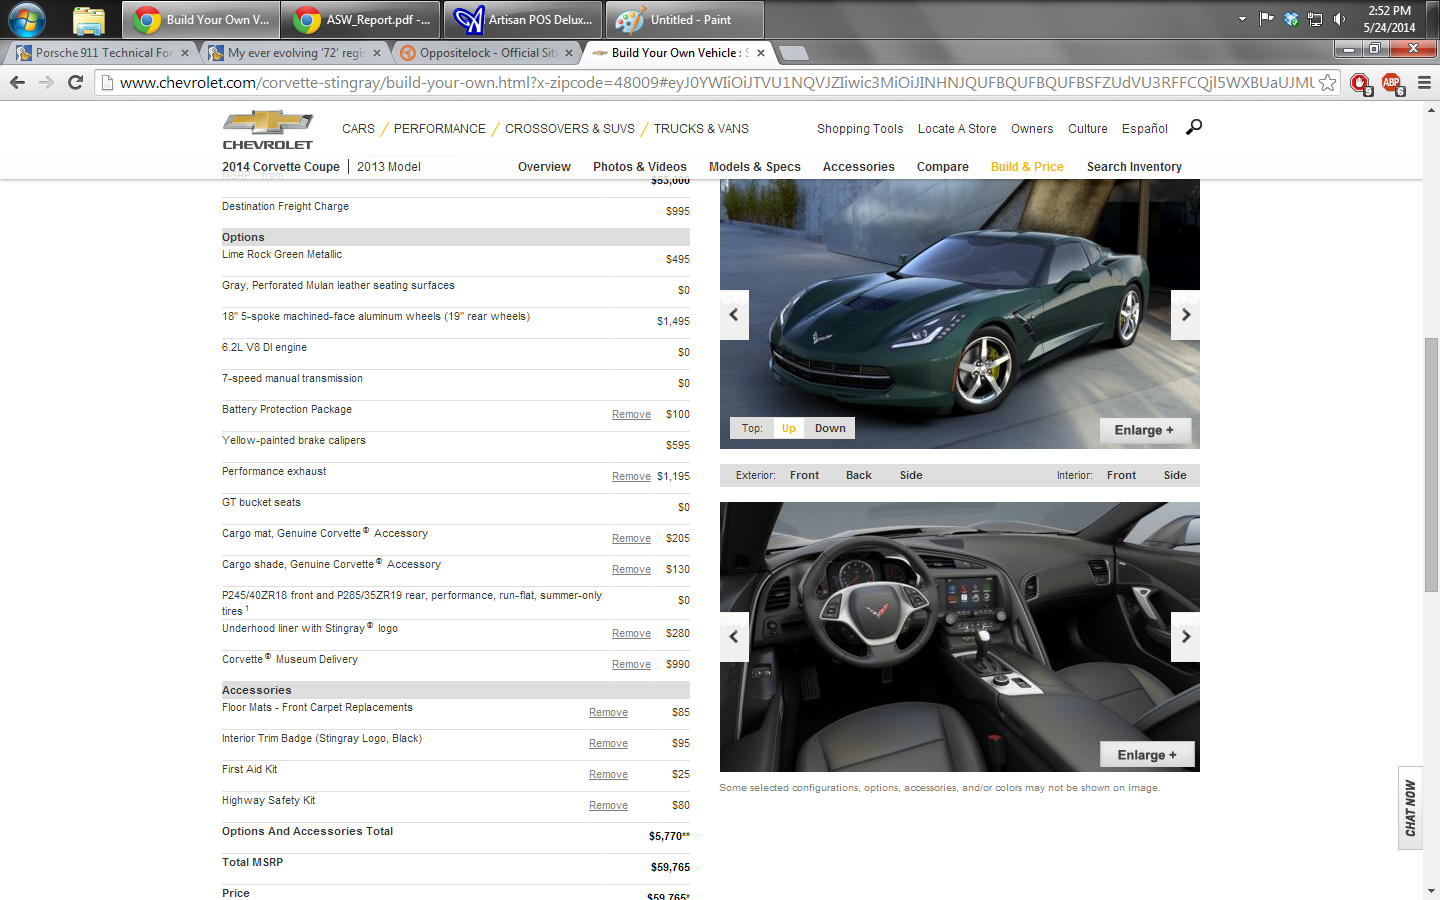Switch to Artisan POS Deluxe taskbar window

point(523,19)
